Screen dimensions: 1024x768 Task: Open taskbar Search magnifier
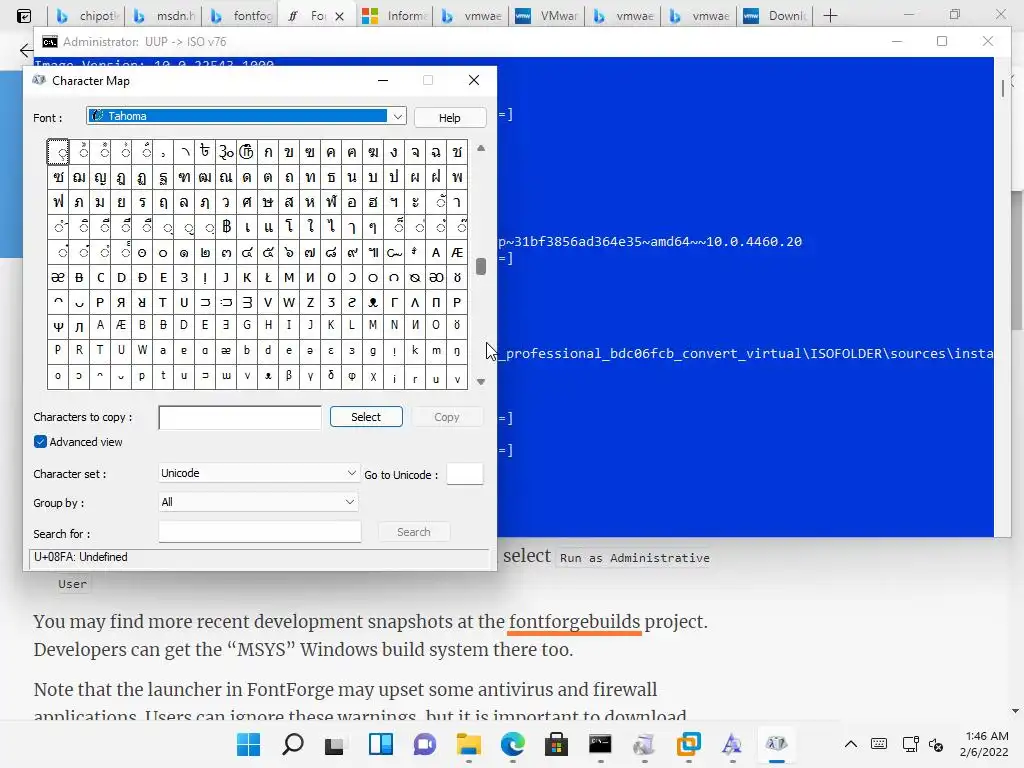(x=293, y=744)
